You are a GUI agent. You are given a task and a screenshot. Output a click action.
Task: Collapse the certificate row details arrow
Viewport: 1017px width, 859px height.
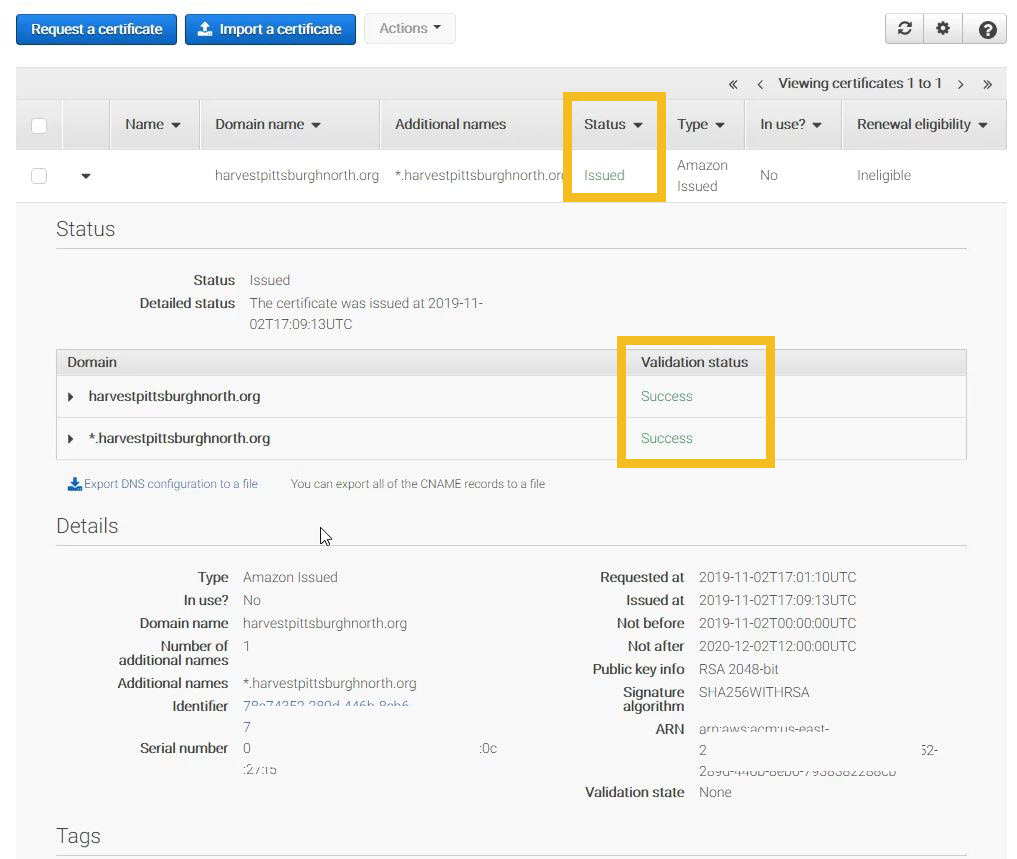[x=86, y=176]
